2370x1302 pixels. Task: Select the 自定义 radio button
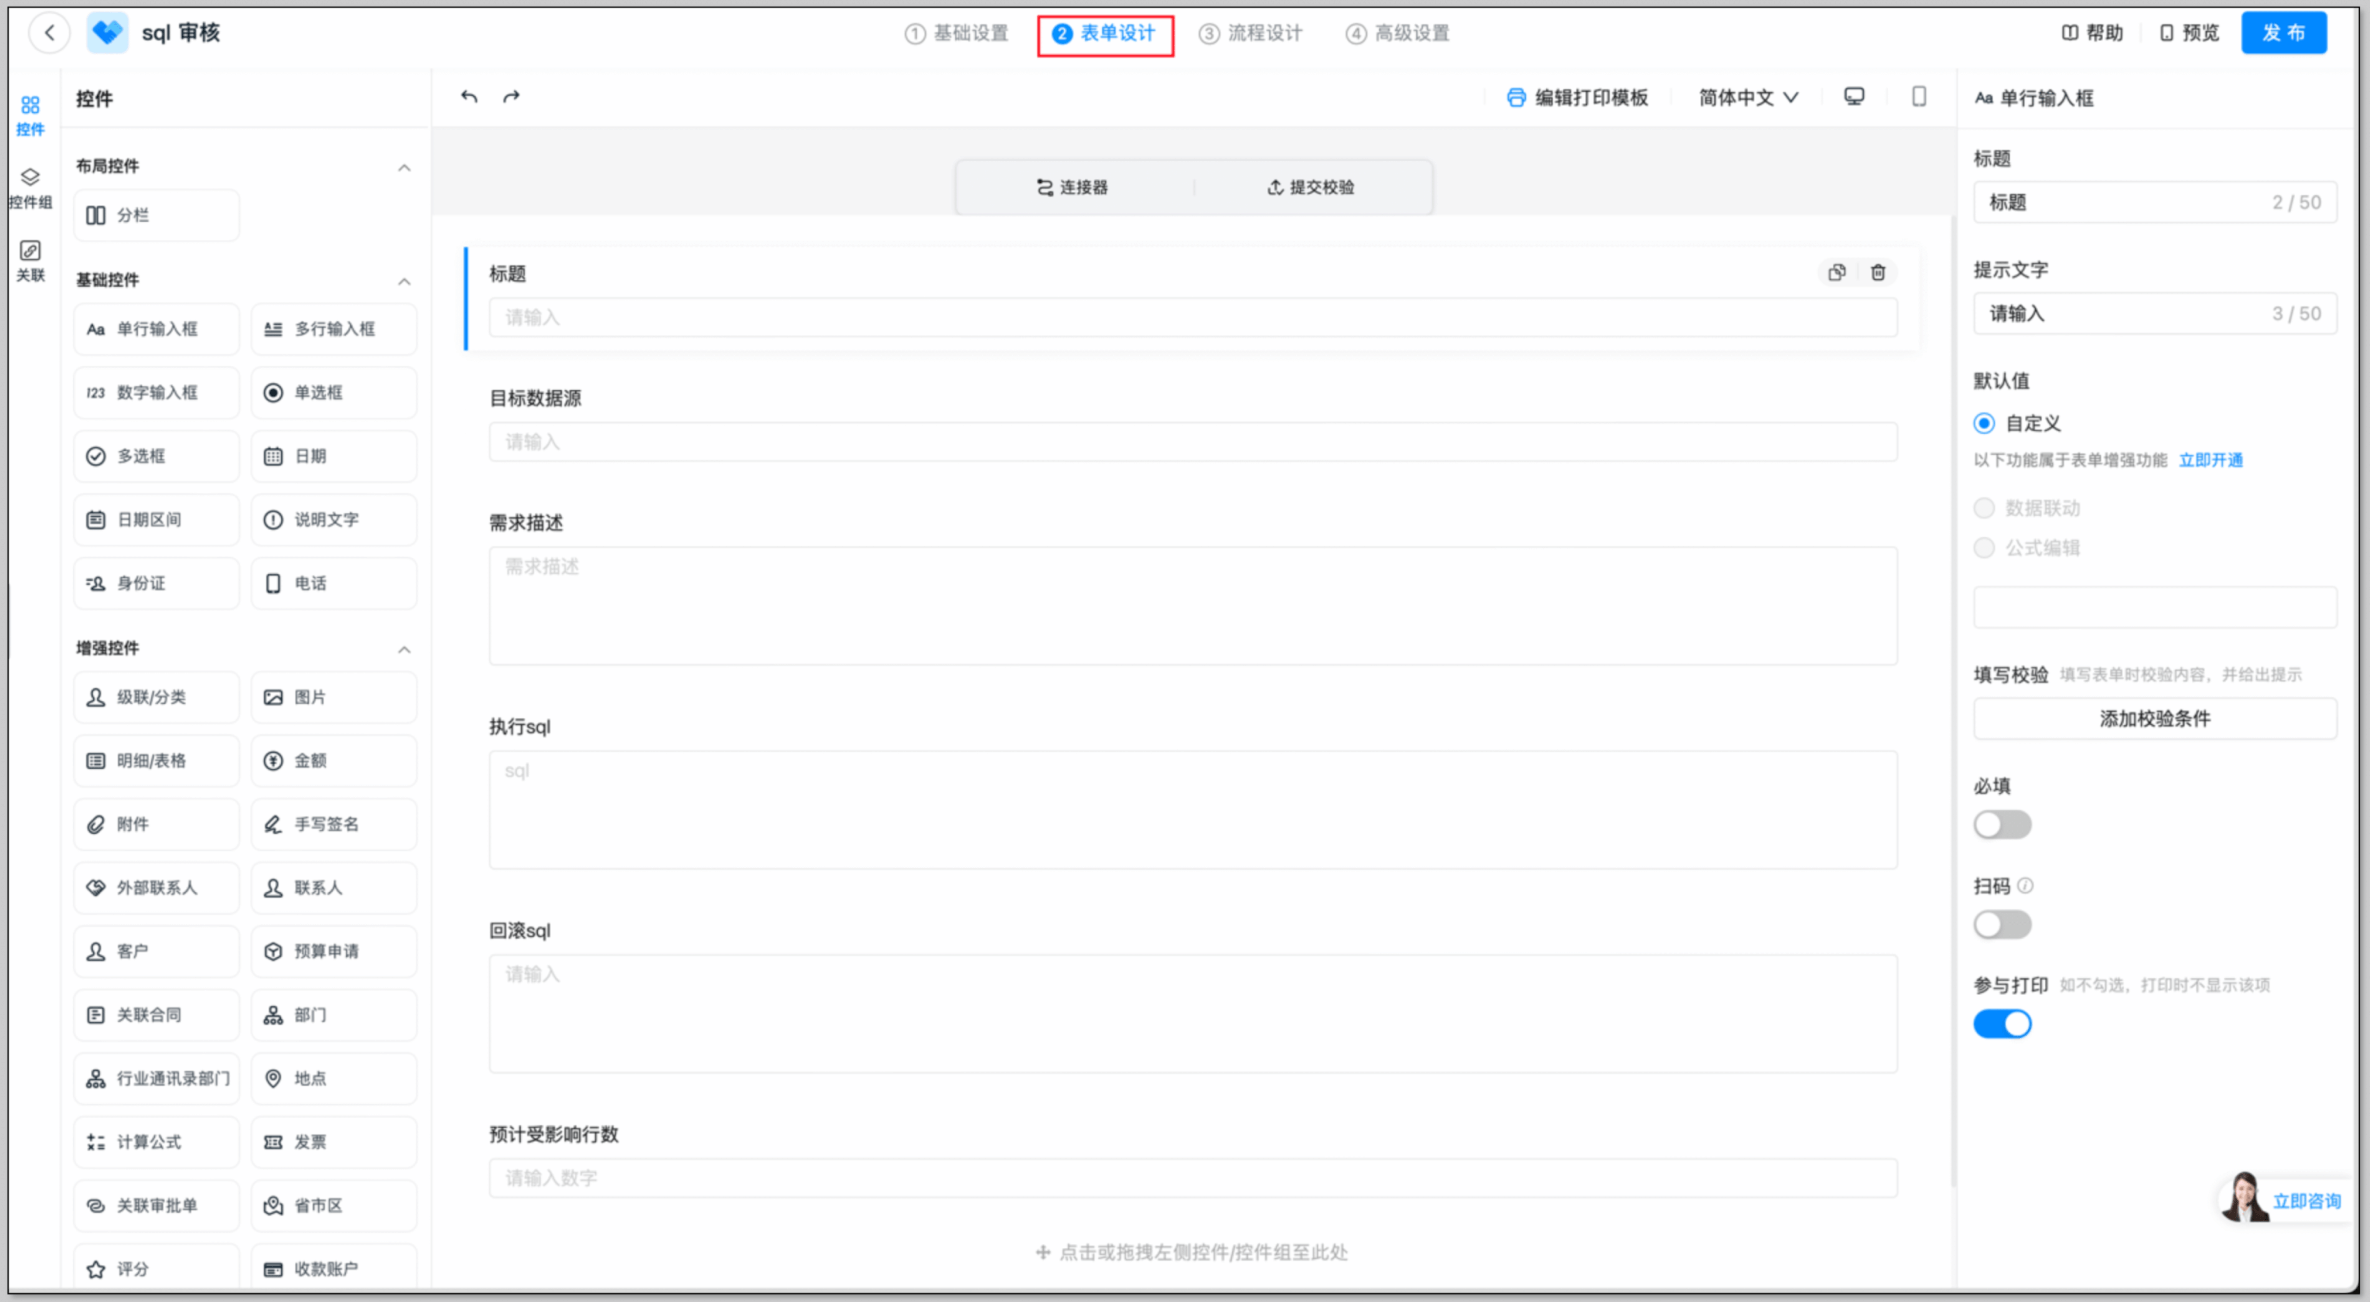pos(1984,423)
